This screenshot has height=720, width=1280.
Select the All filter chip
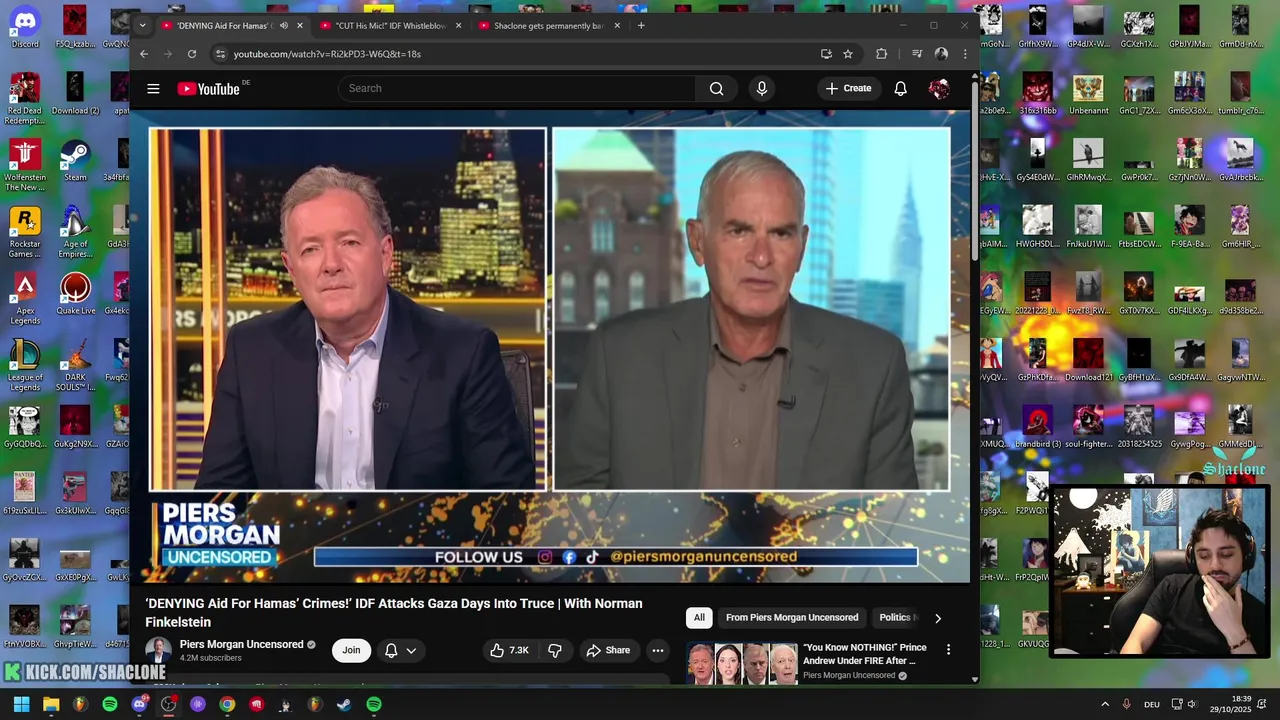tap(699, 618)
